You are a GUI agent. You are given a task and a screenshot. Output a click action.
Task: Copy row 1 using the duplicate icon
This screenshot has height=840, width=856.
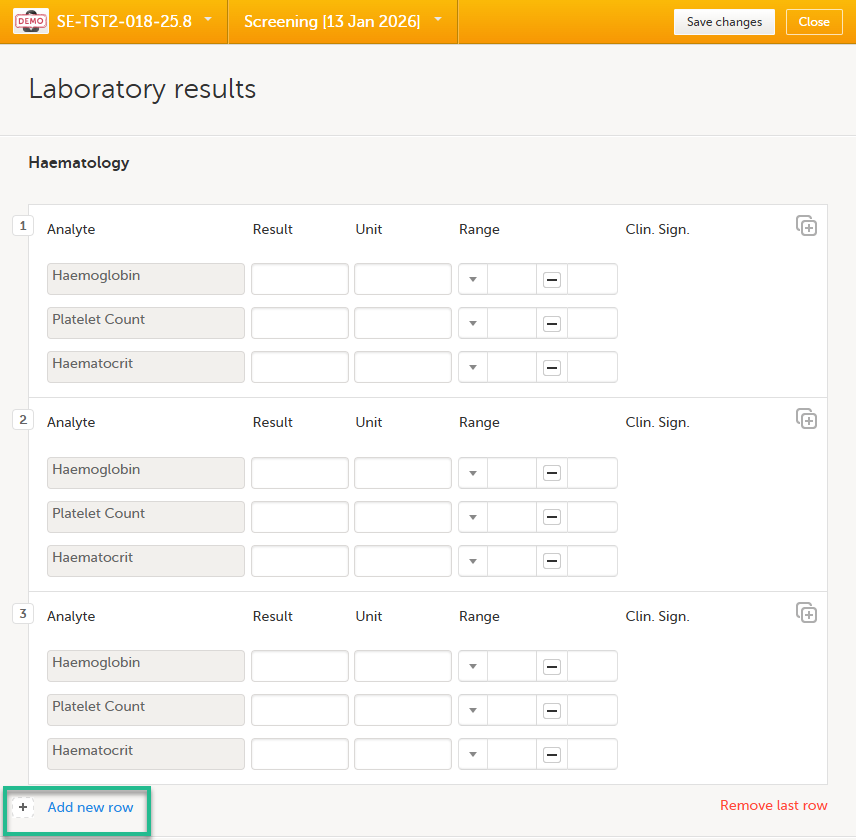tap(806, 226)
